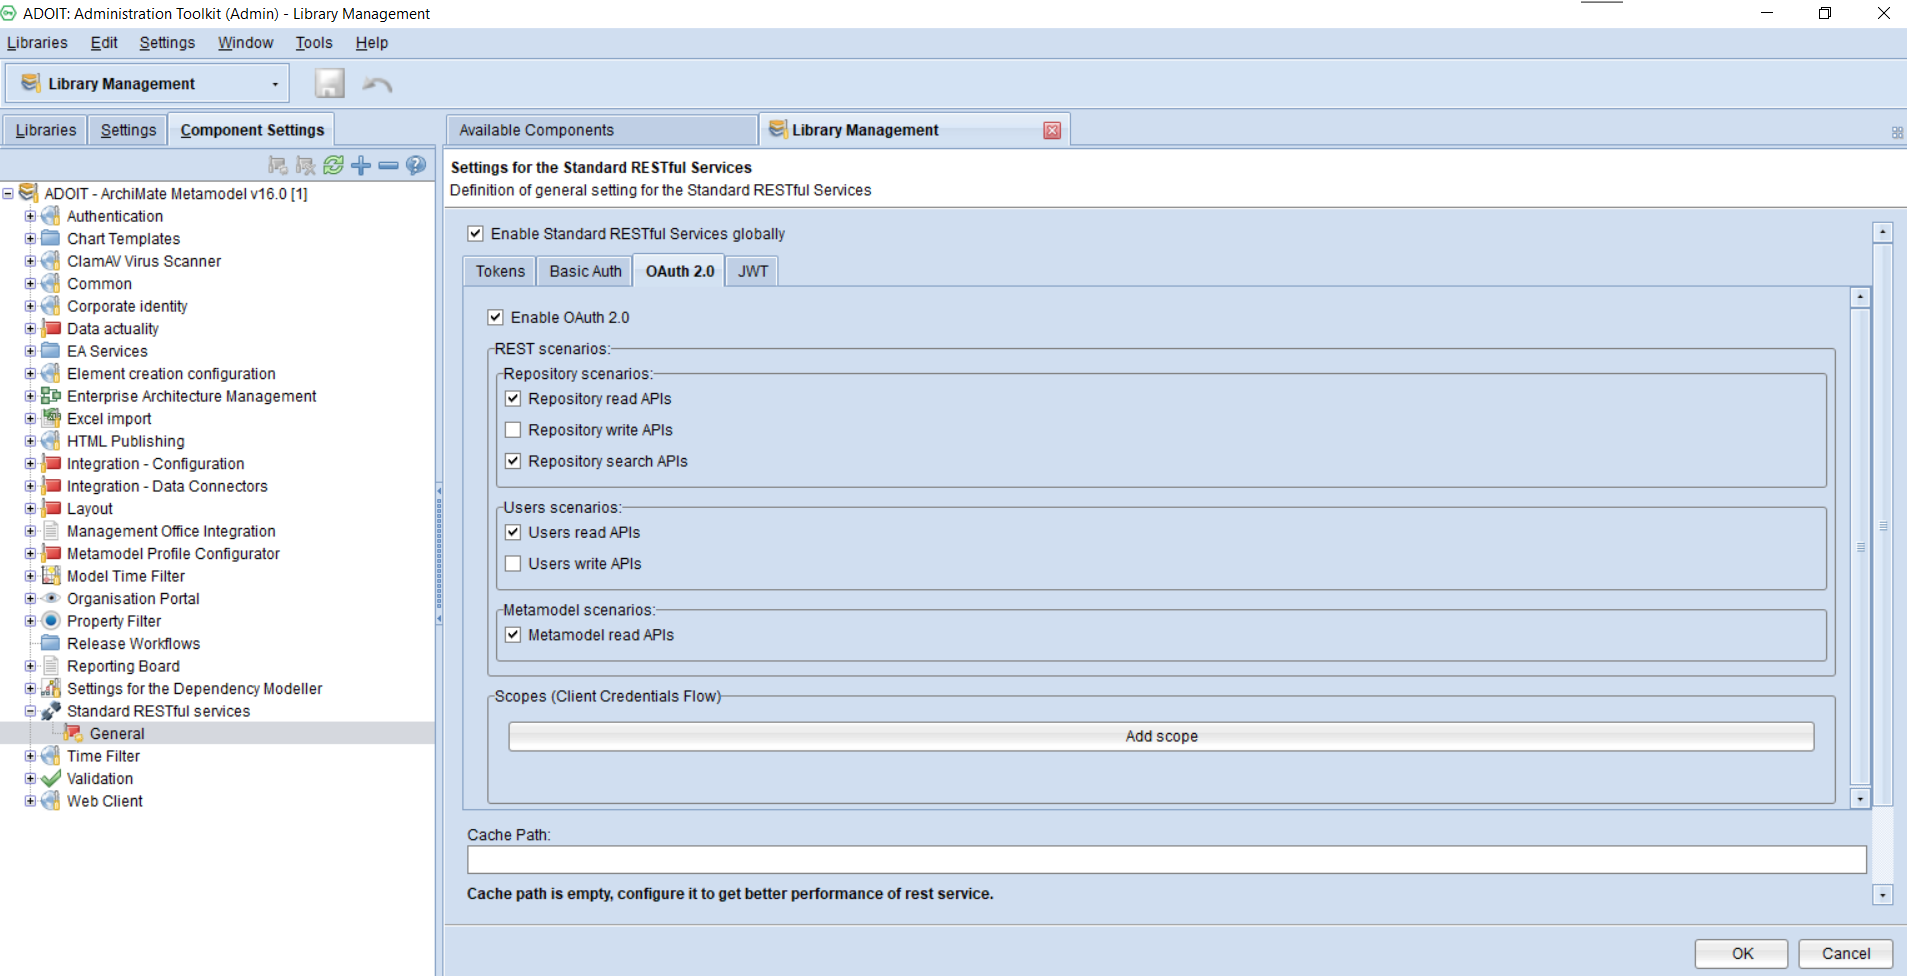Click the first greyed flag settings icon above tree

(x=278, y=165)
